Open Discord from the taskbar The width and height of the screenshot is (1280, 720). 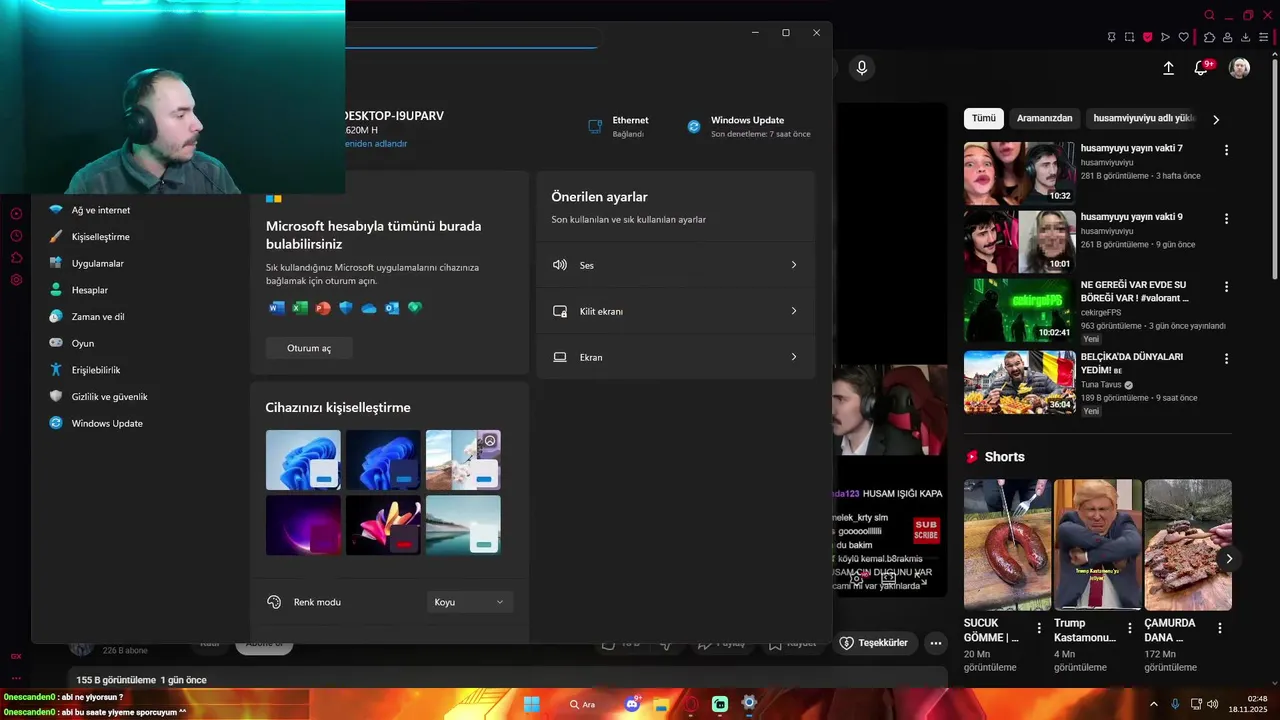632,704
